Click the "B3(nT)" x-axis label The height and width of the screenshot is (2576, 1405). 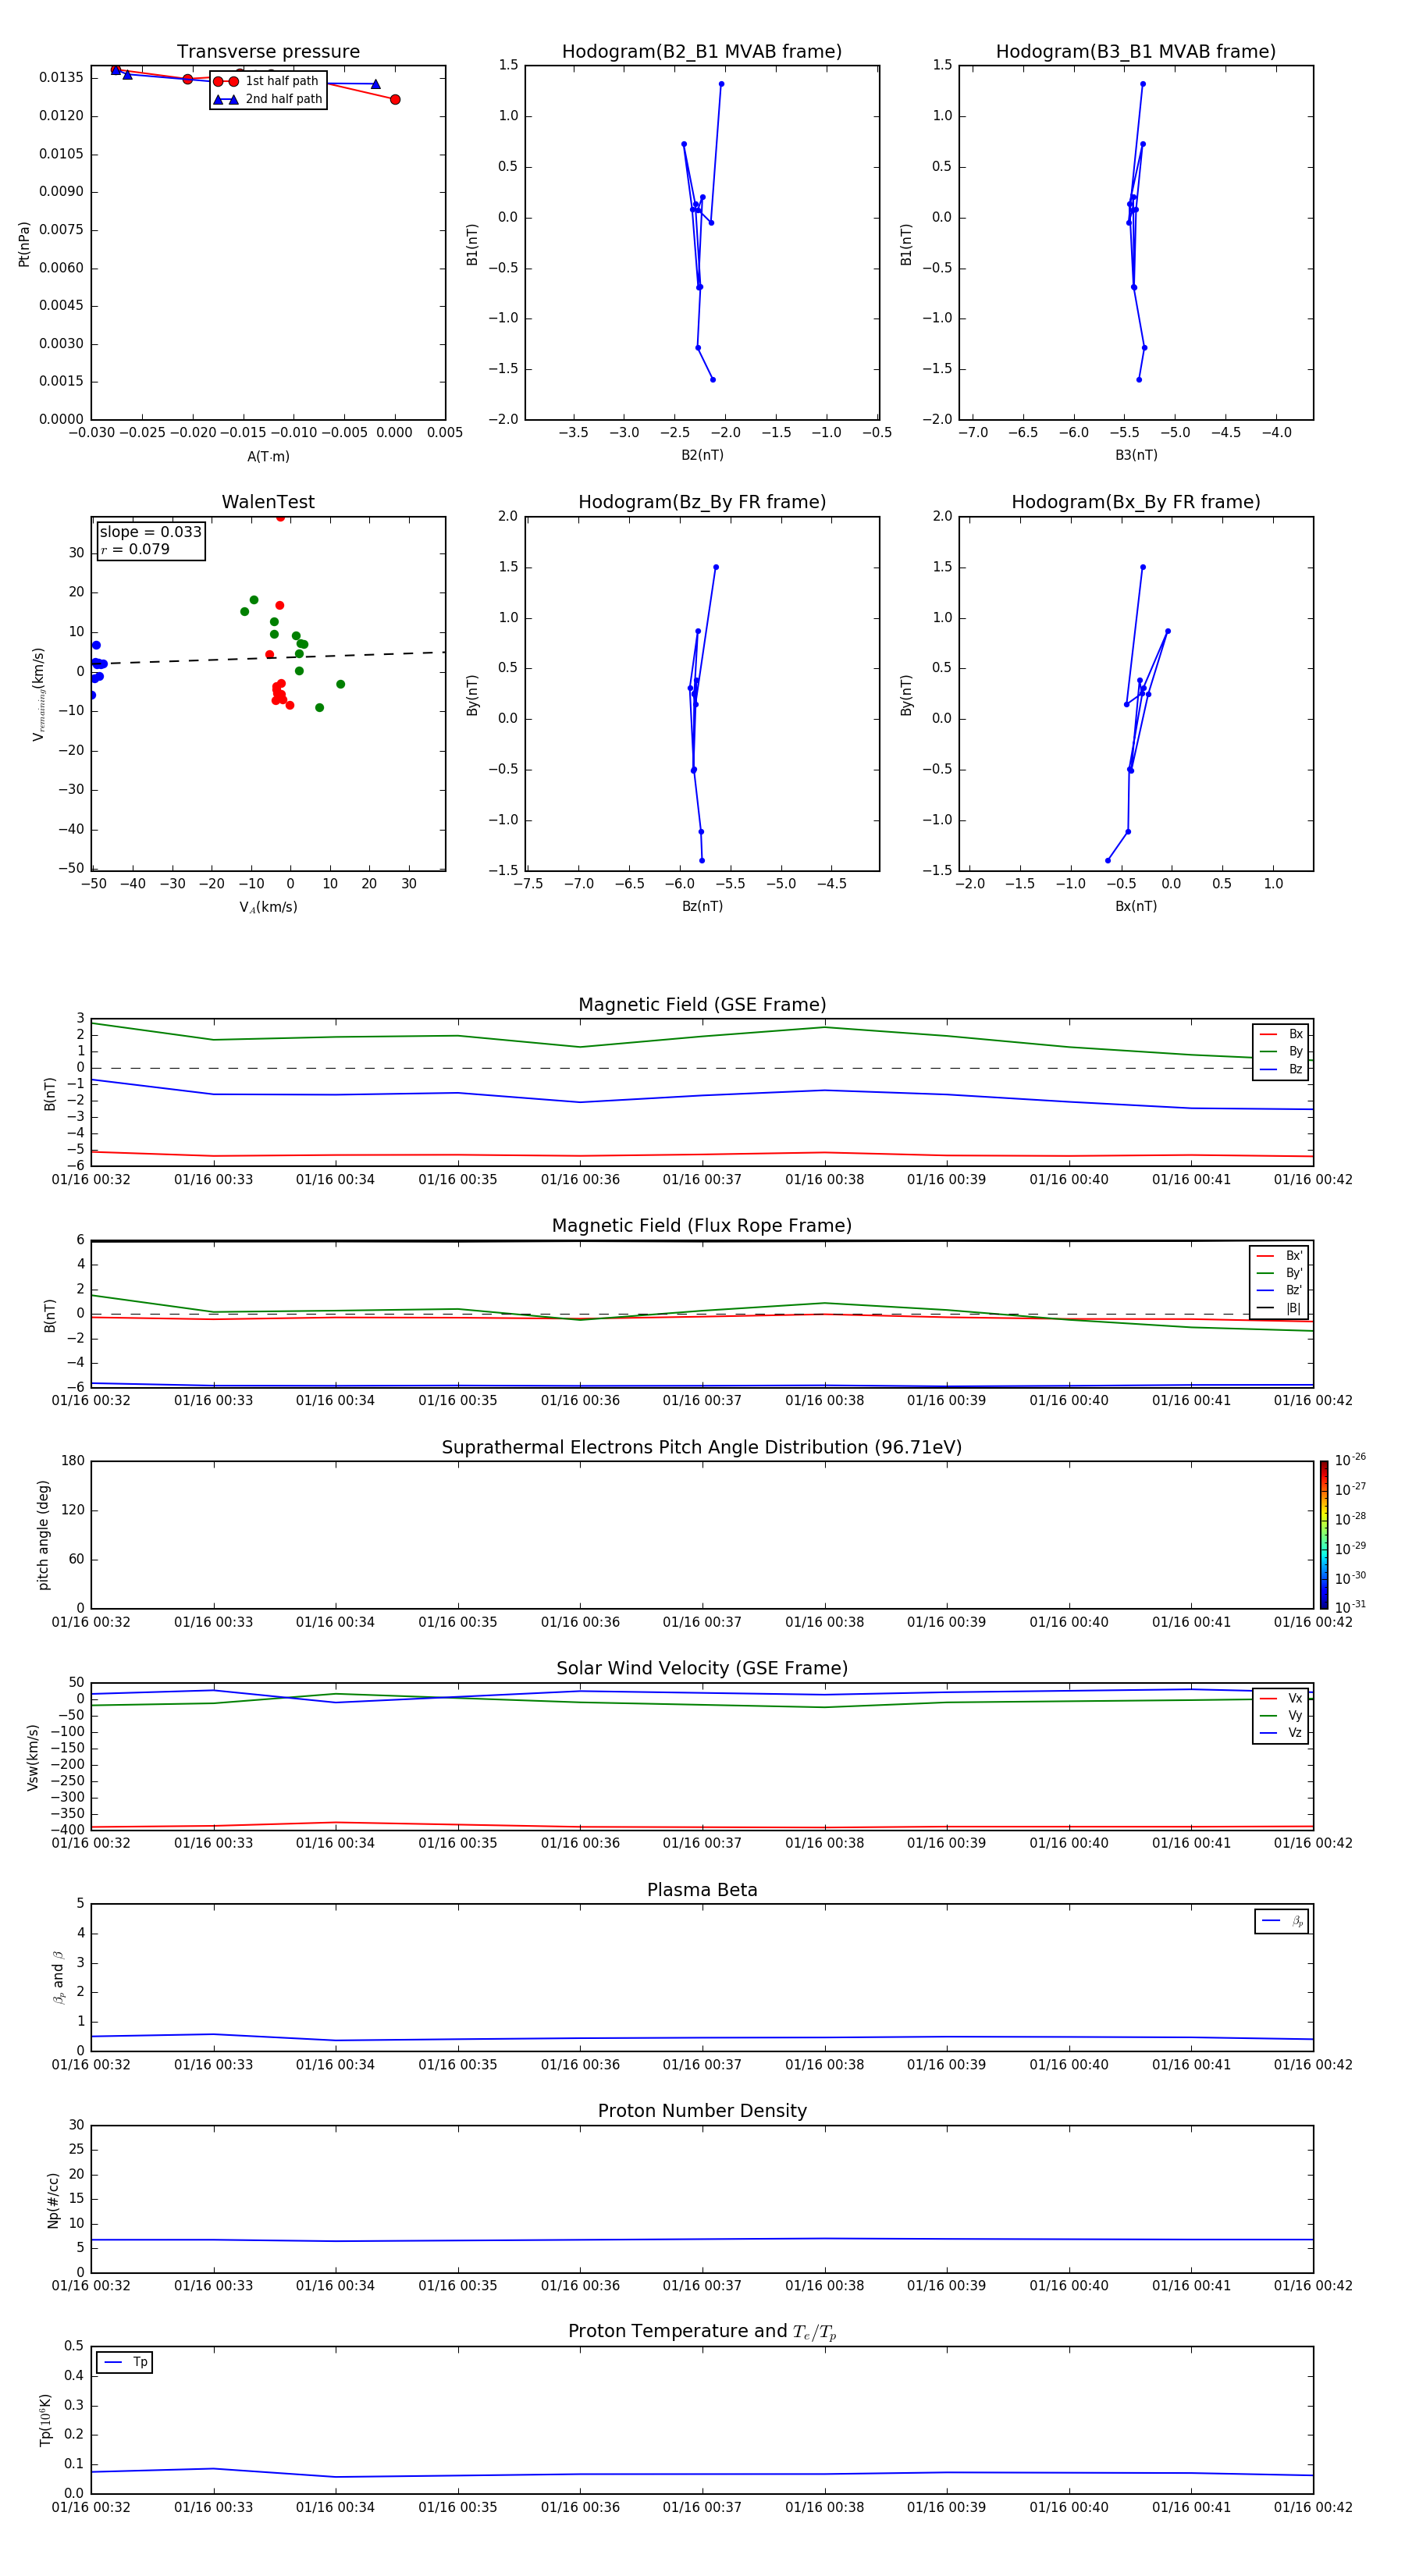(x=1136, y=455)
